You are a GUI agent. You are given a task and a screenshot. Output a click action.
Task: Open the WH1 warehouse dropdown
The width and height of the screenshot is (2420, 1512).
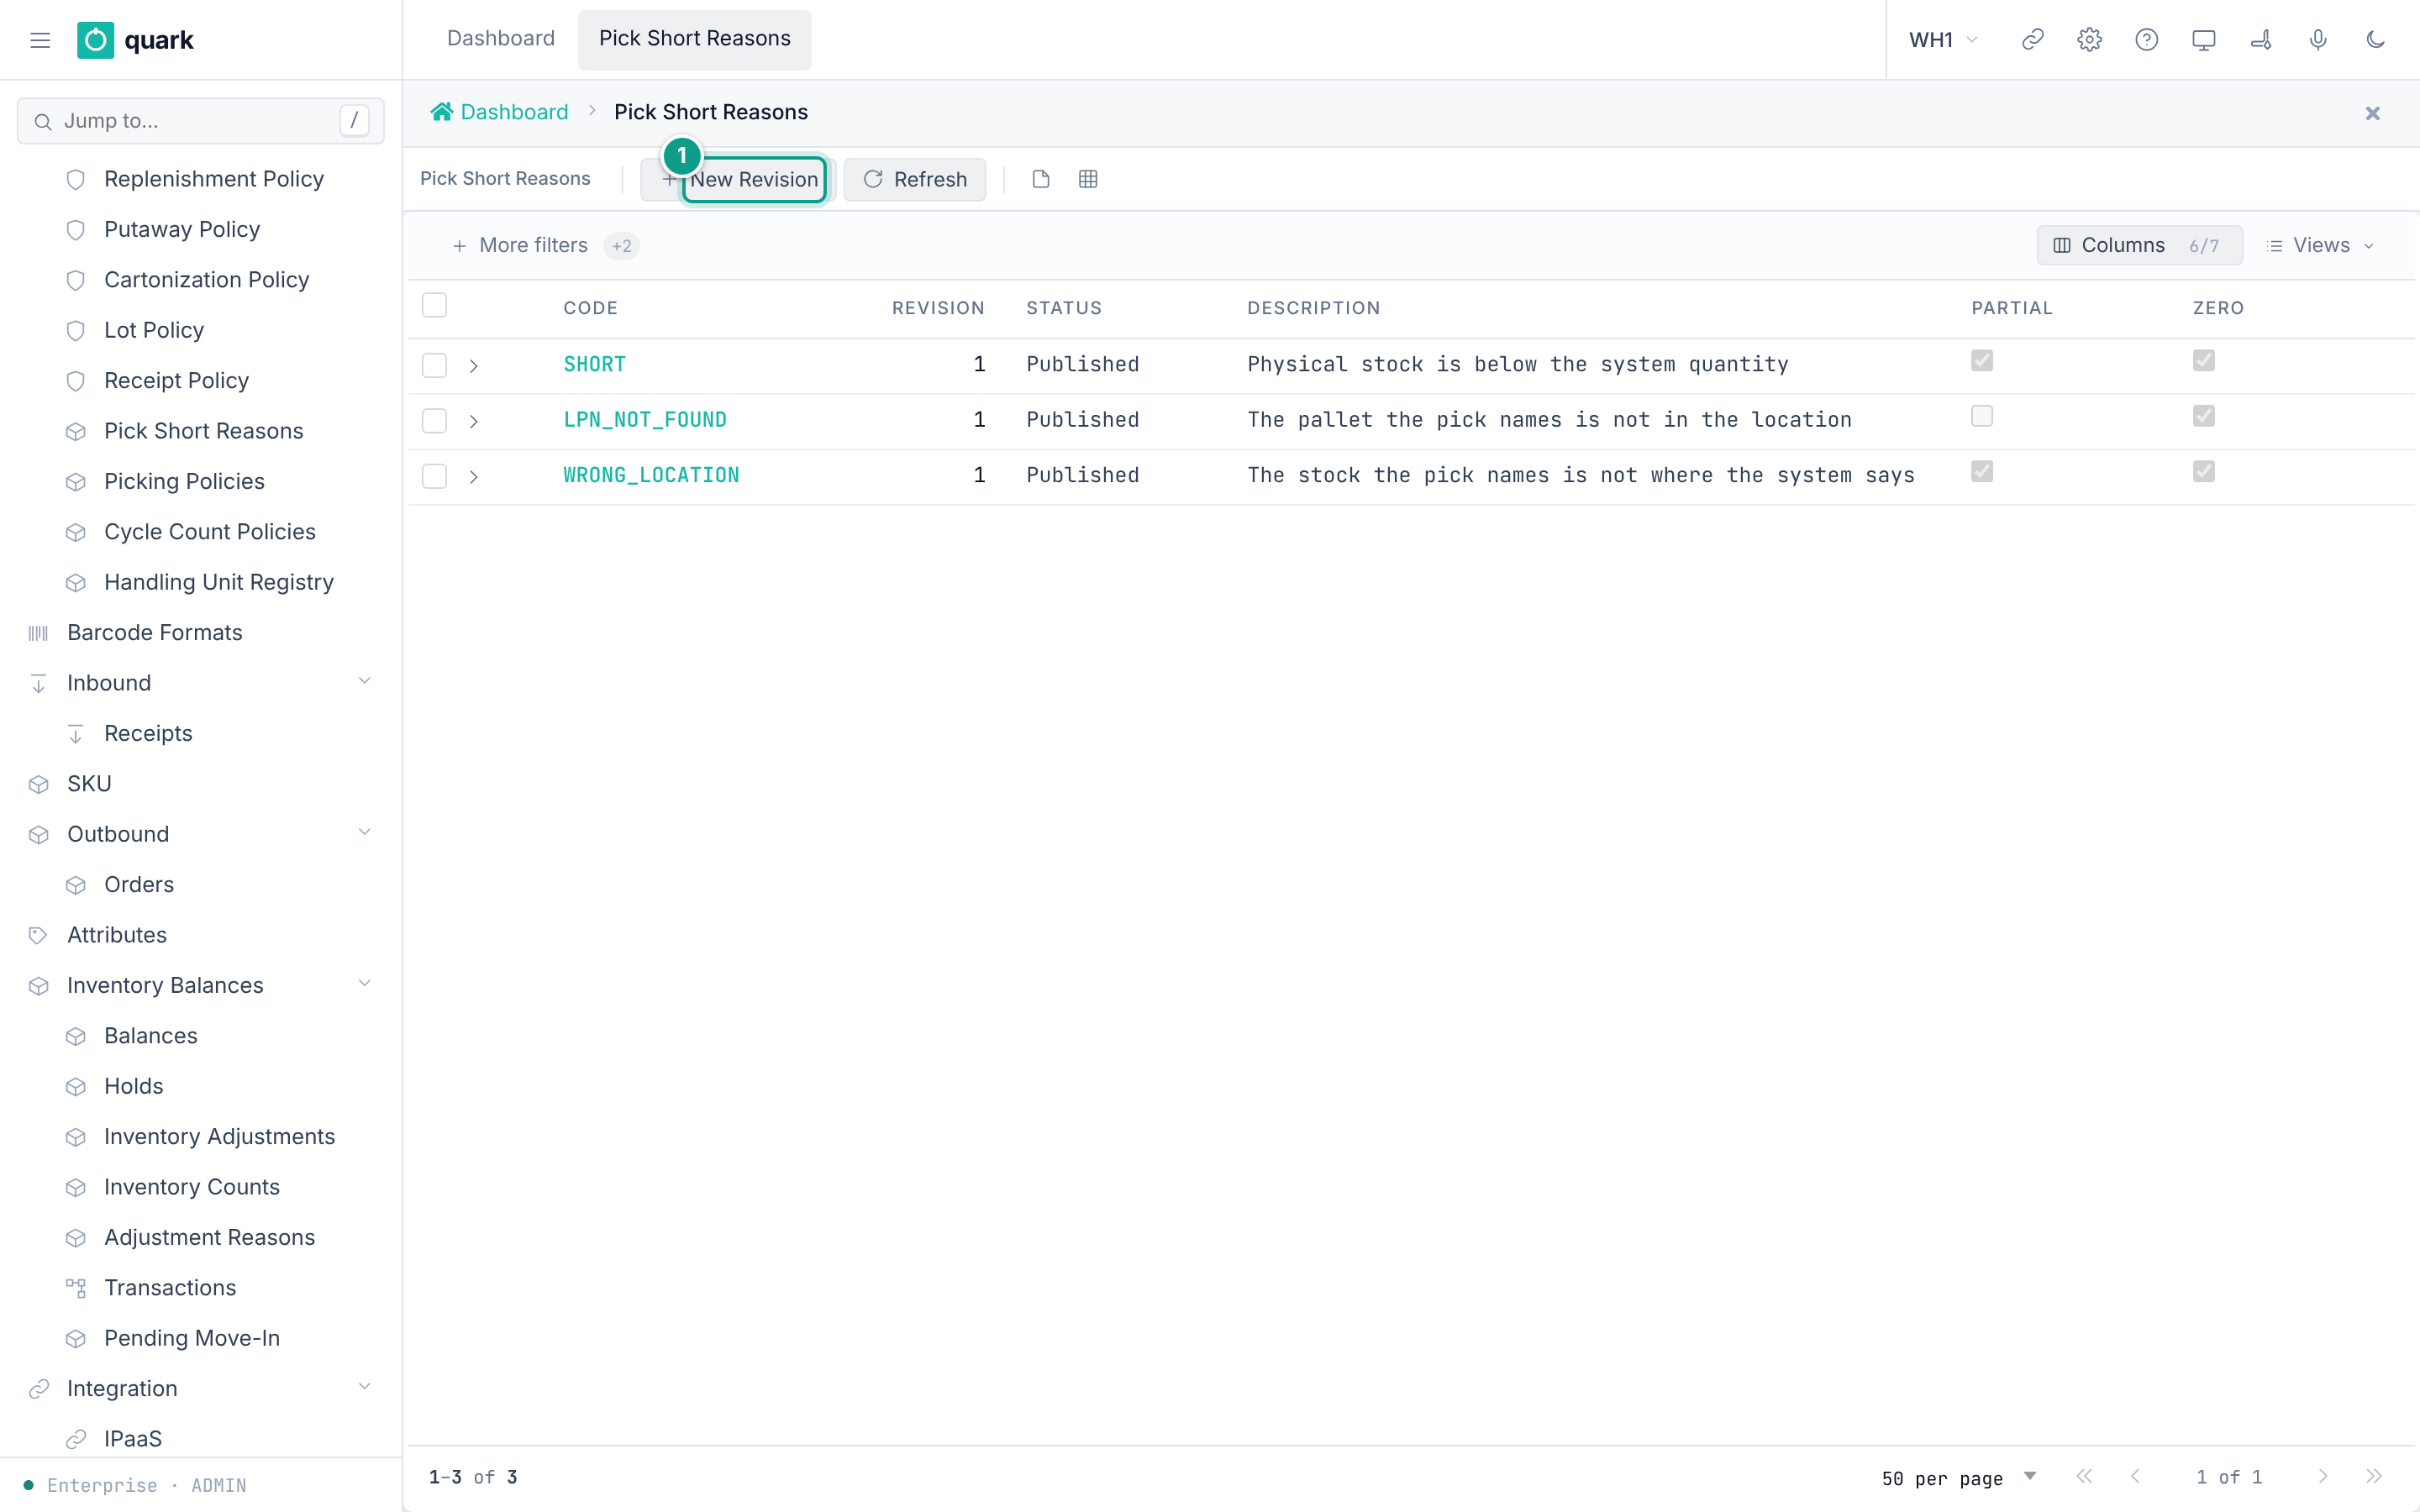click(x=1942, y=40)
